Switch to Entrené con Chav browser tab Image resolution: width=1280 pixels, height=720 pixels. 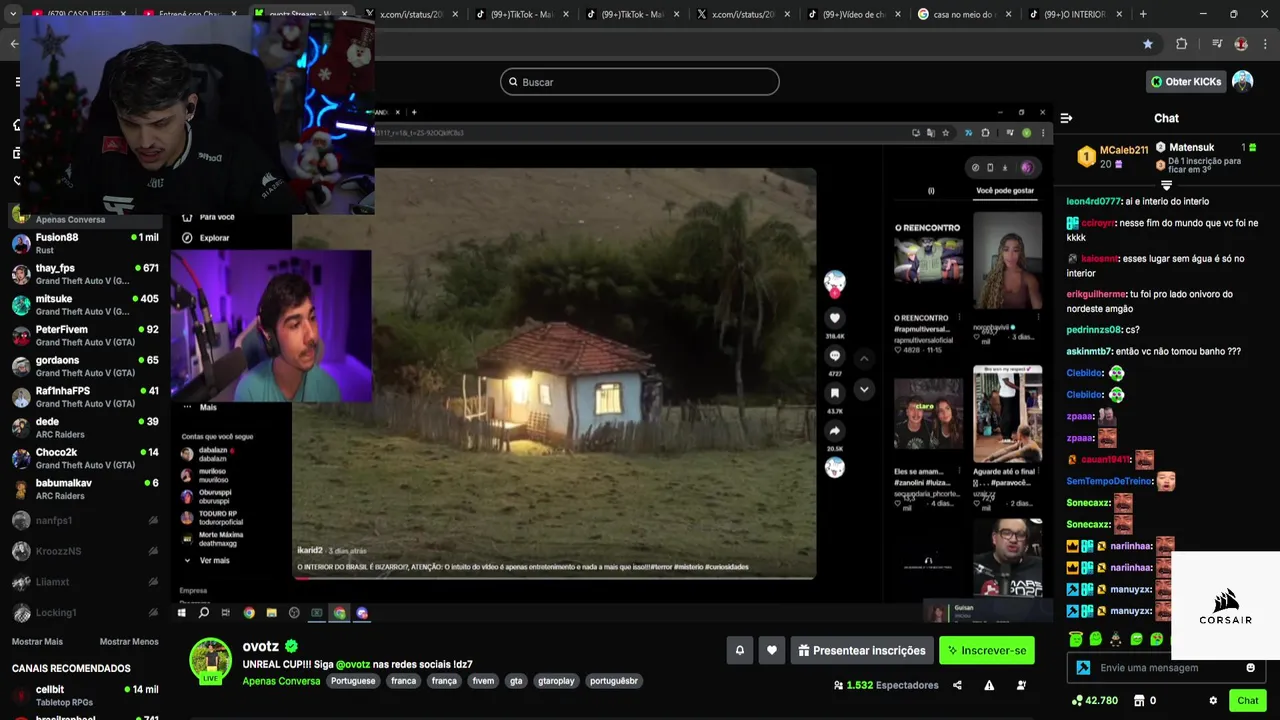[190, 14]
